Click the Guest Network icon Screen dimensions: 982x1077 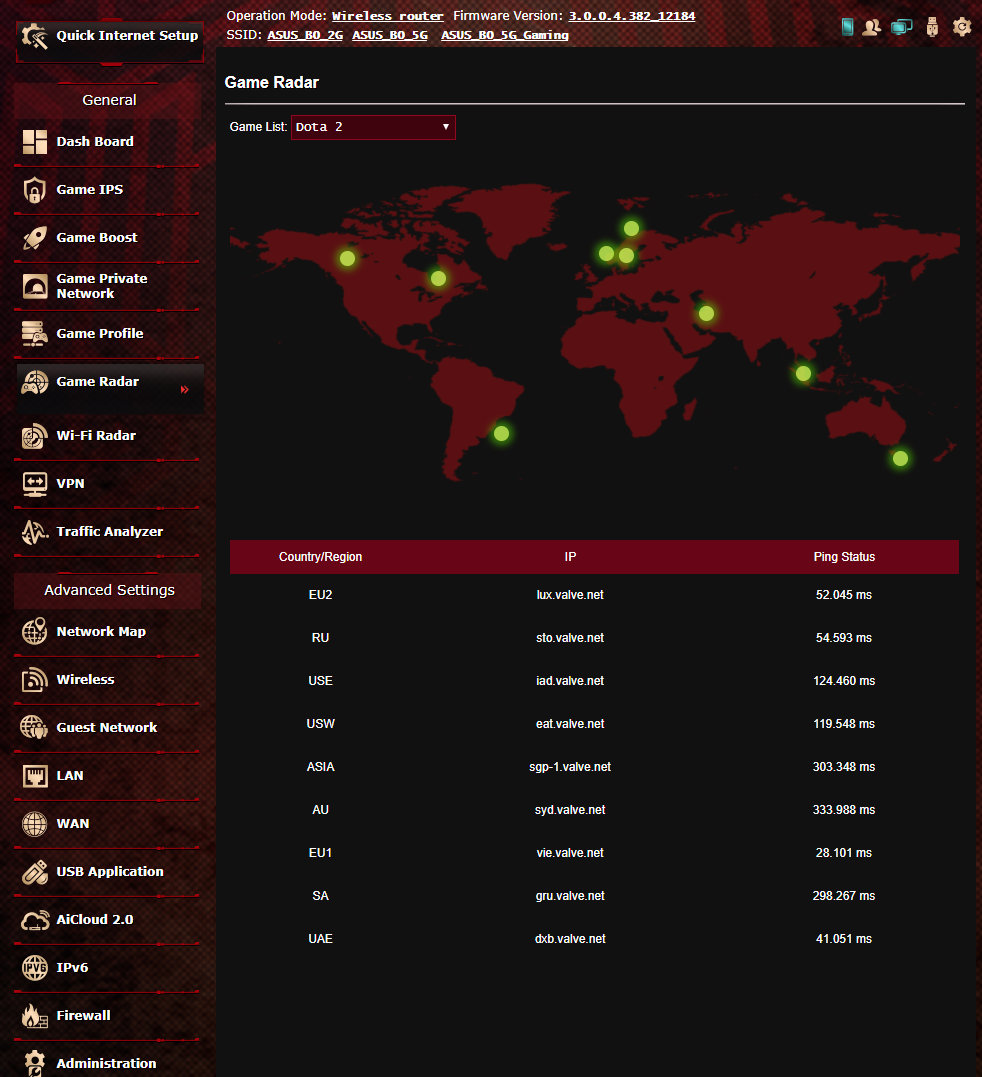coord(34,727)
